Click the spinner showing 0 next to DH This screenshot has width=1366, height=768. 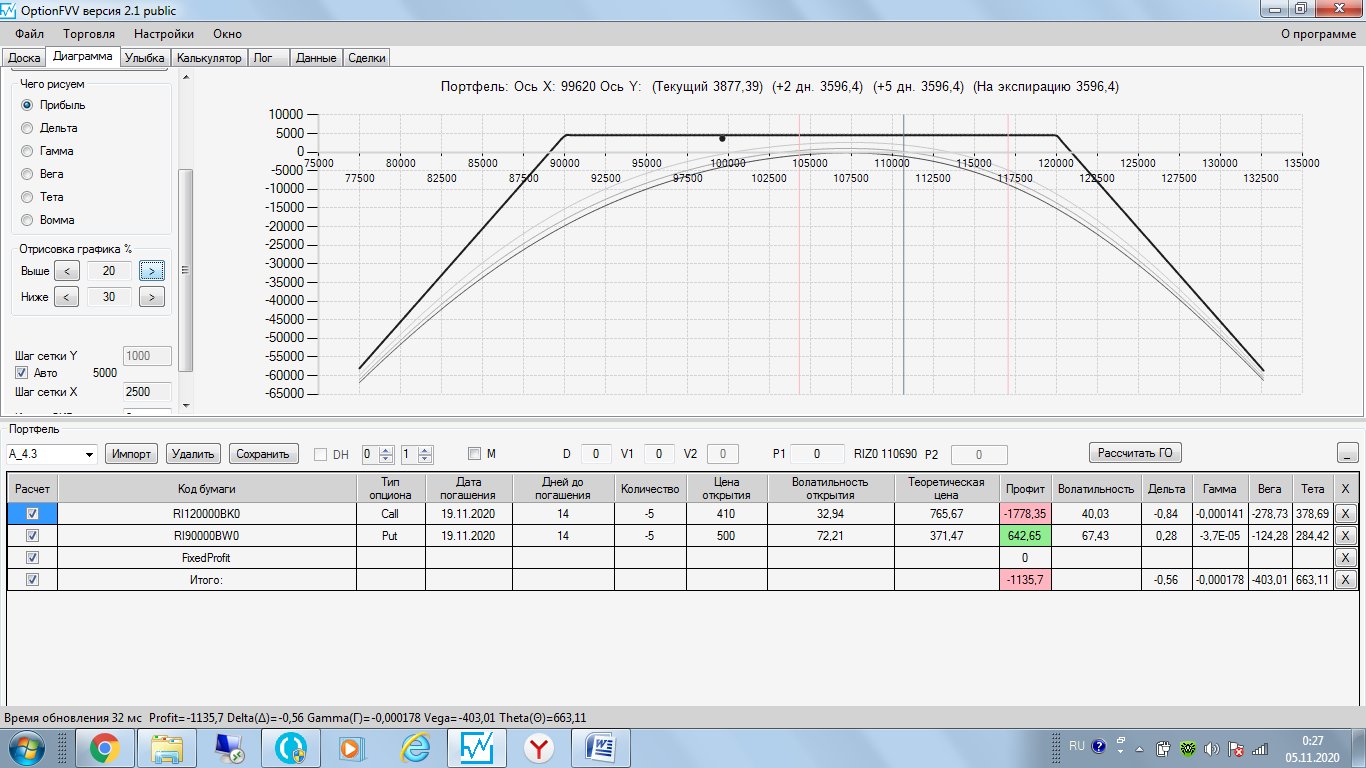coord(378,454)
